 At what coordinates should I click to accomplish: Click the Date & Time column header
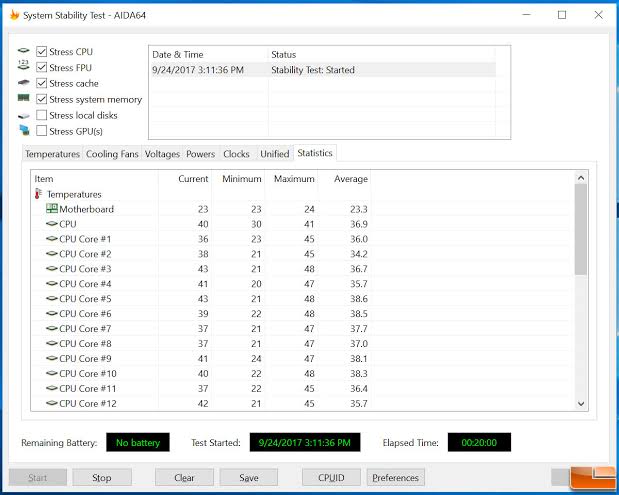click(208, 54)
